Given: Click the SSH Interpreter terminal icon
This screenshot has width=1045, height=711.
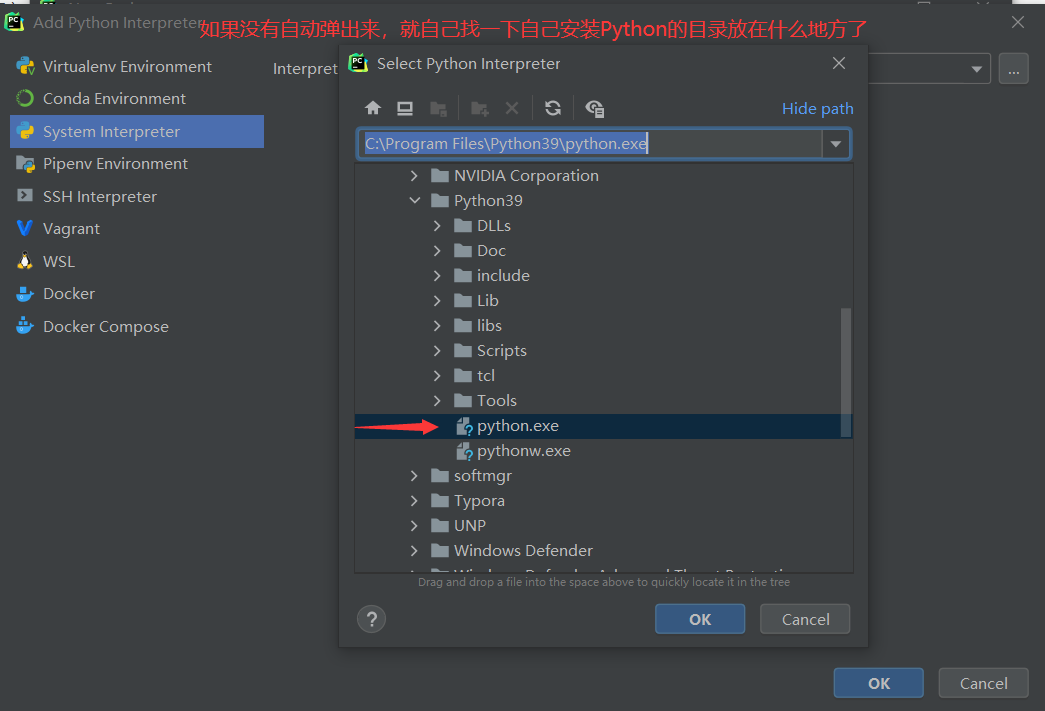Looking at the screenshot, I should coord(25,196).
